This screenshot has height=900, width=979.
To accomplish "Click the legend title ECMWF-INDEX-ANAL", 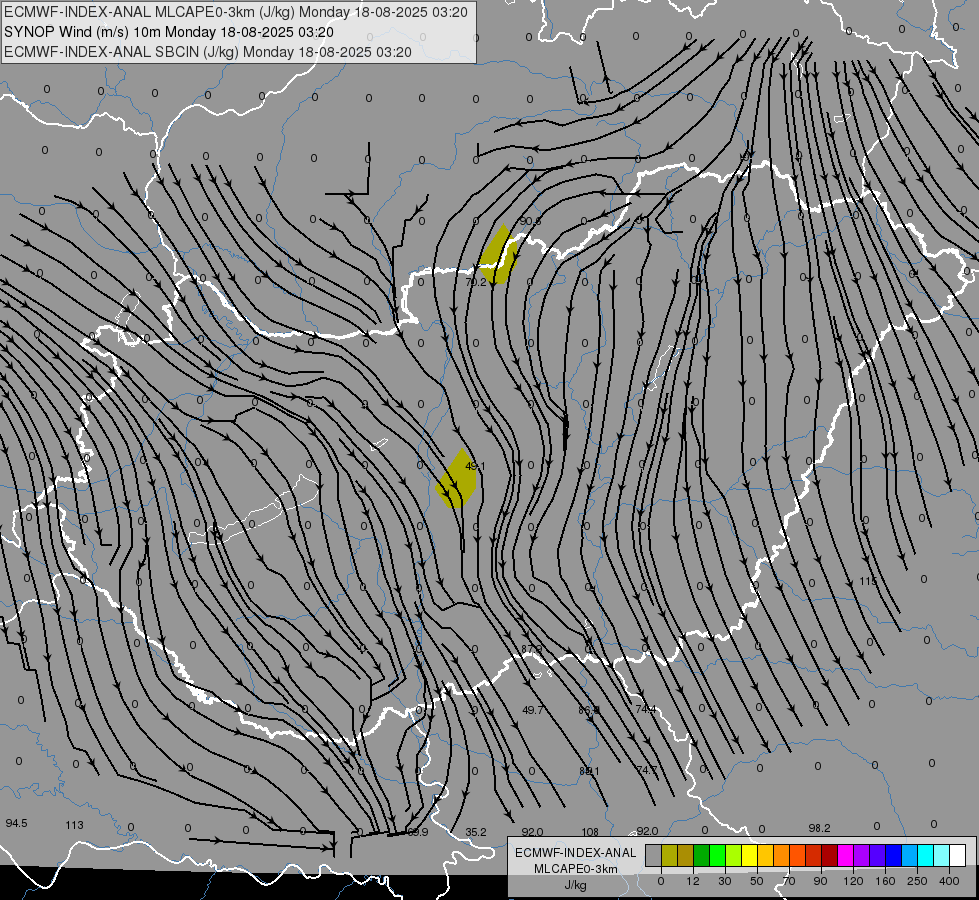I will point(576,853).
